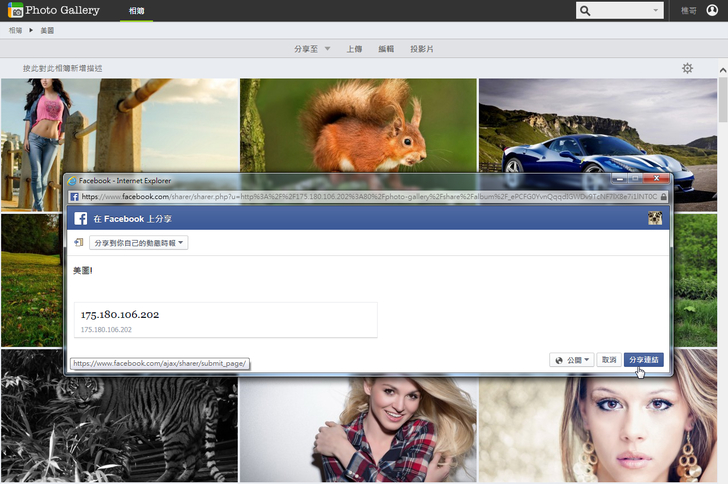Expand the search options dropdown arrow
The image size is (728, 484).
(655, 10)
